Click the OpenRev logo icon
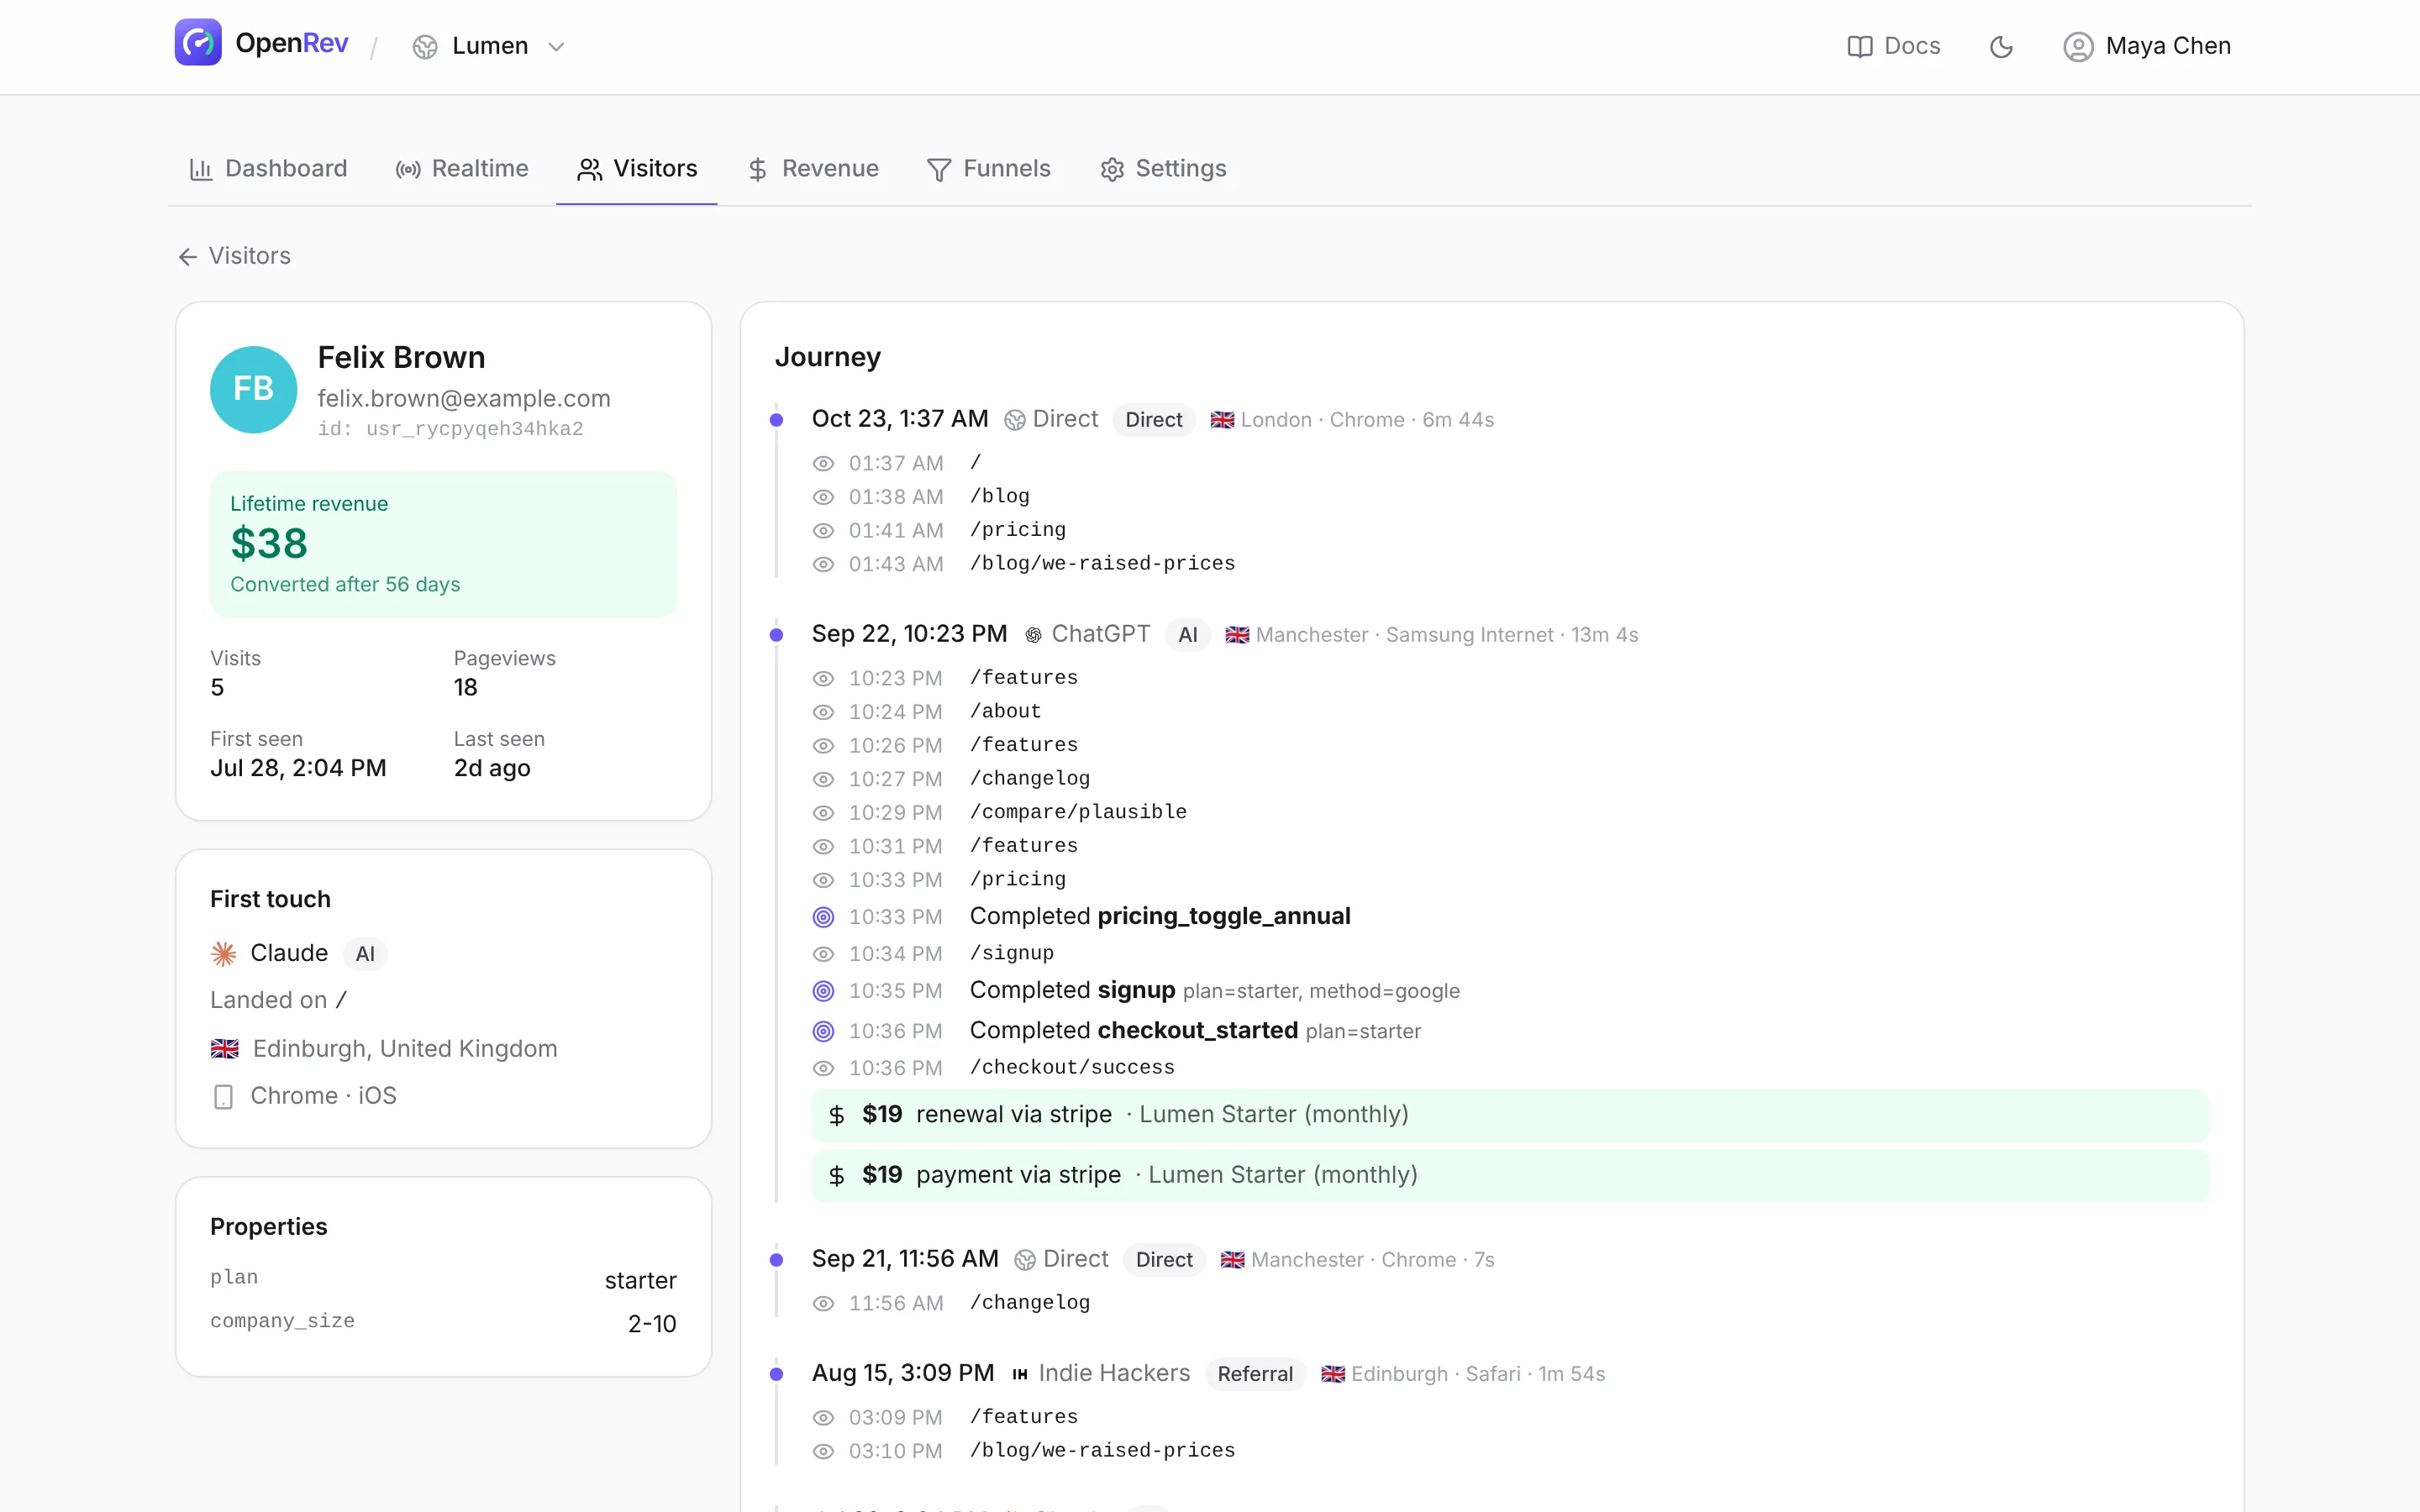Screen dimensions: 2420x1512 [x=198, y=44]
